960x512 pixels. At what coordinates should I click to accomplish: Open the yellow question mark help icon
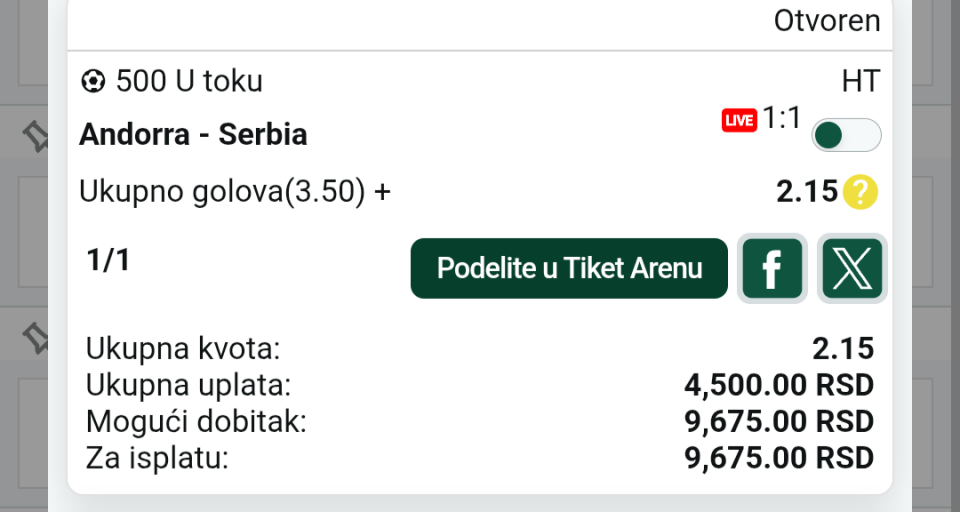click(860, 192)
